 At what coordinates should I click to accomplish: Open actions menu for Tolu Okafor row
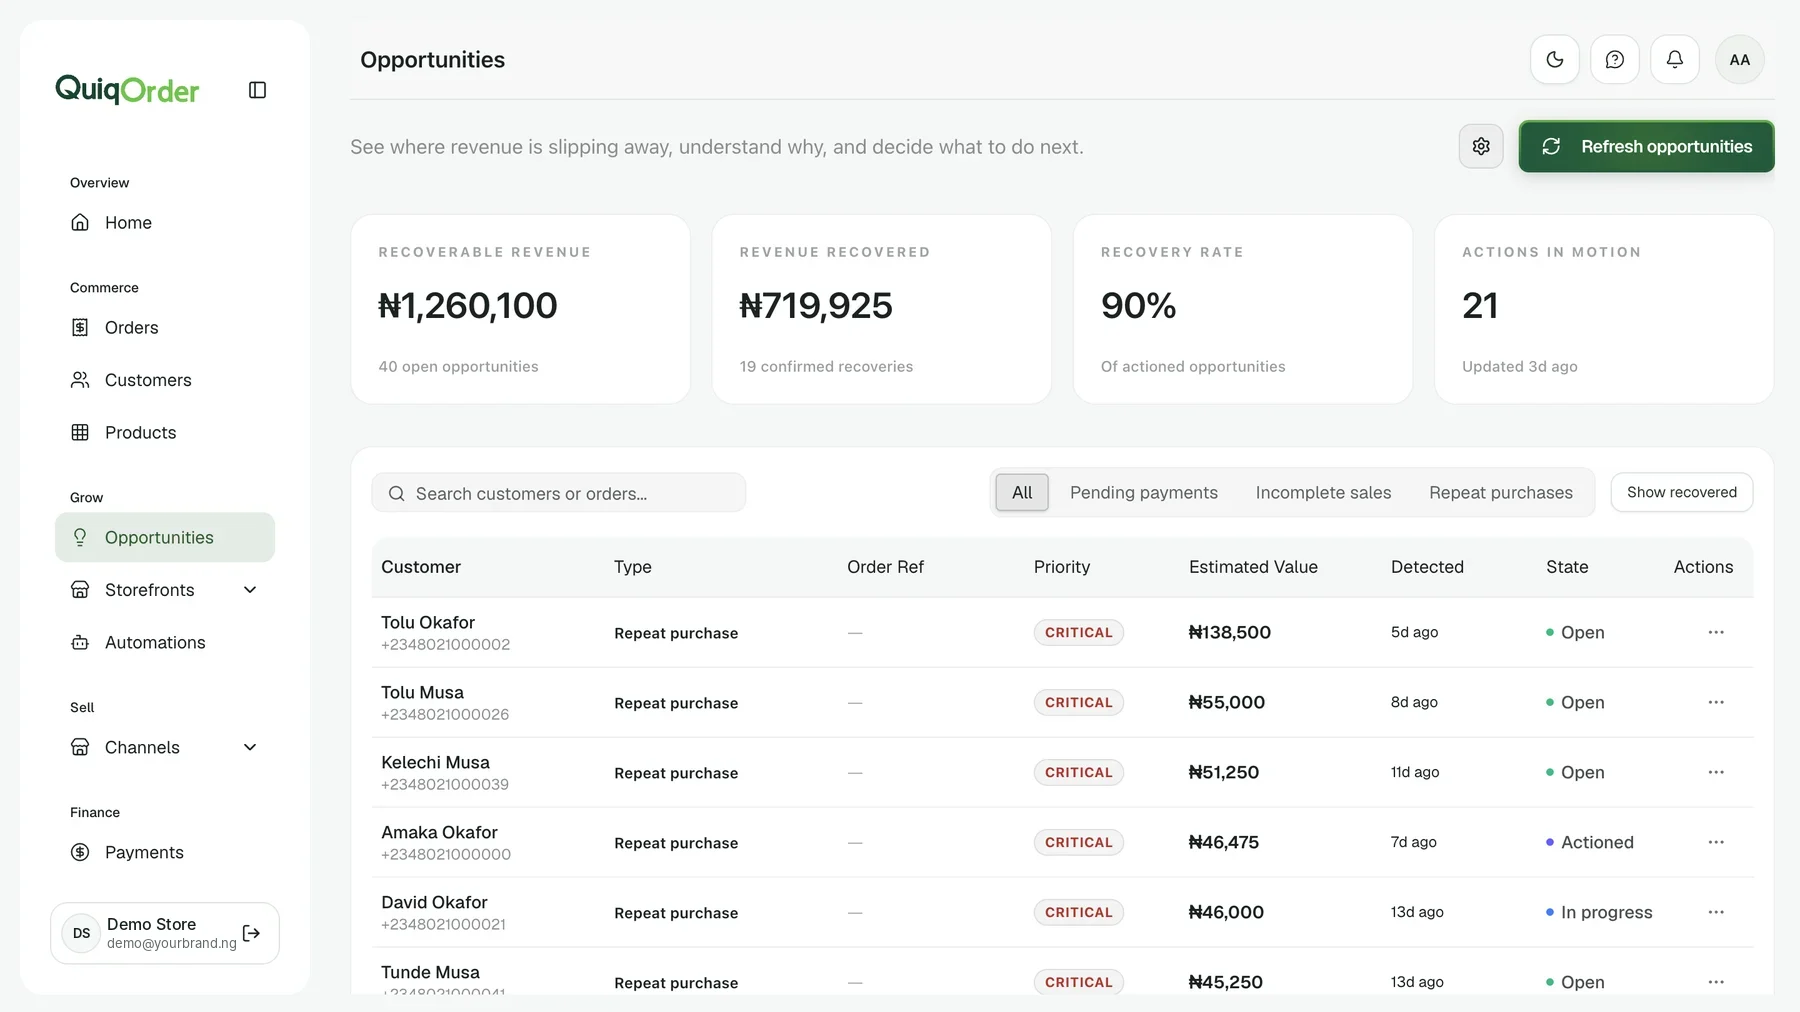pyautogui.click(x=1716, y=632)
